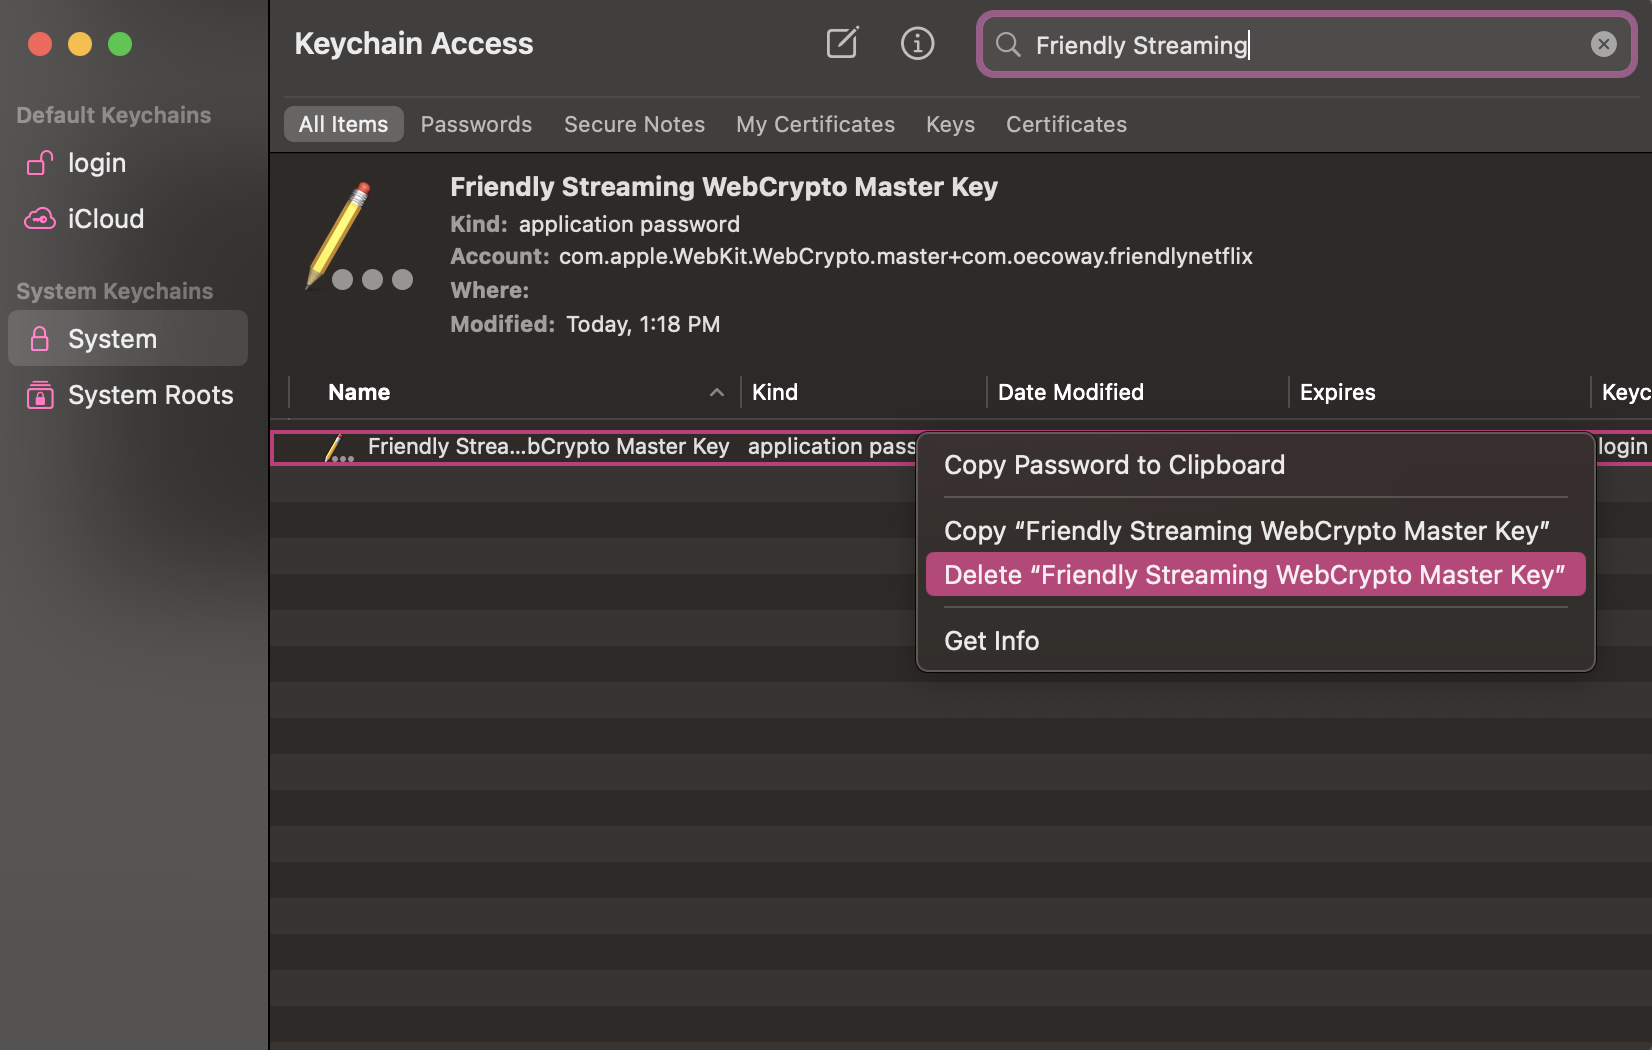1652x1050 pixels.
Task: Choose Copy "Friendly Streaming WebCrypto Master Key"
Action: [x=1256, y=531]
